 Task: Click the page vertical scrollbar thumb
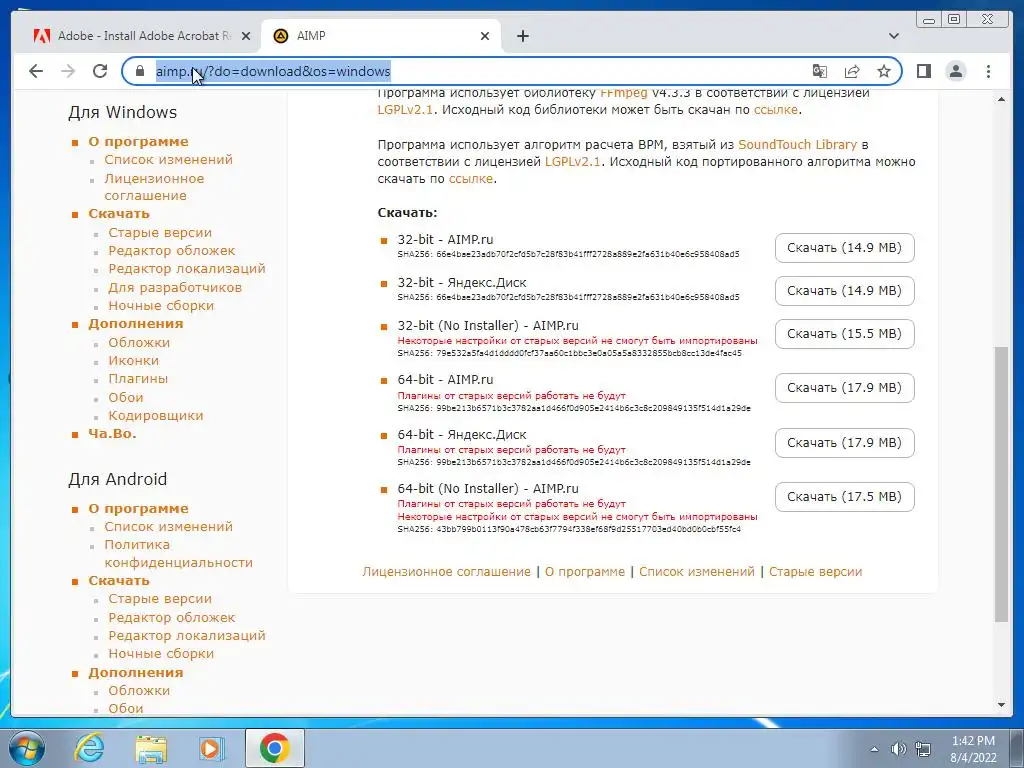(x=1001, y=484)
